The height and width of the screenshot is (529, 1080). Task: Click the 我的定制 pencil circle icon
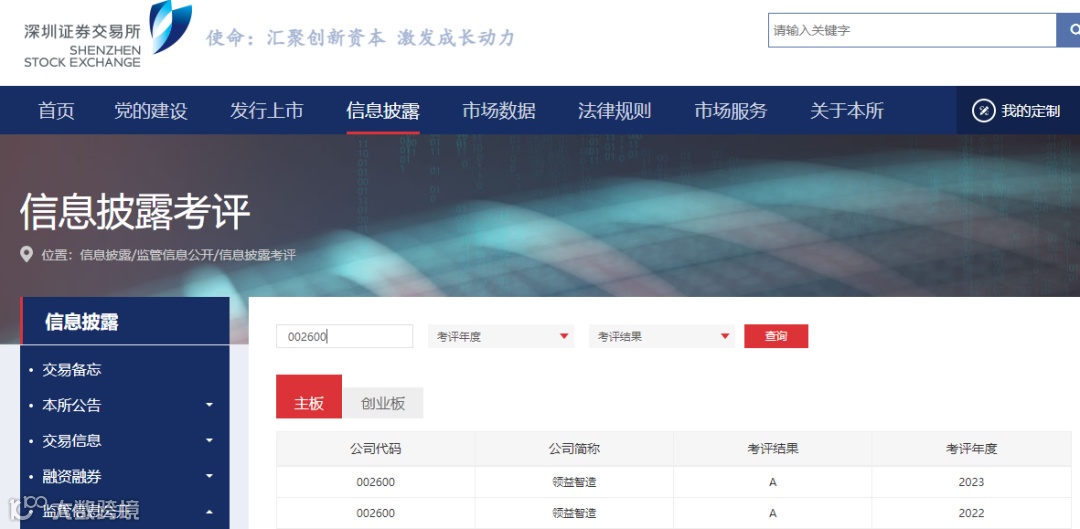[x=983, y=110]
